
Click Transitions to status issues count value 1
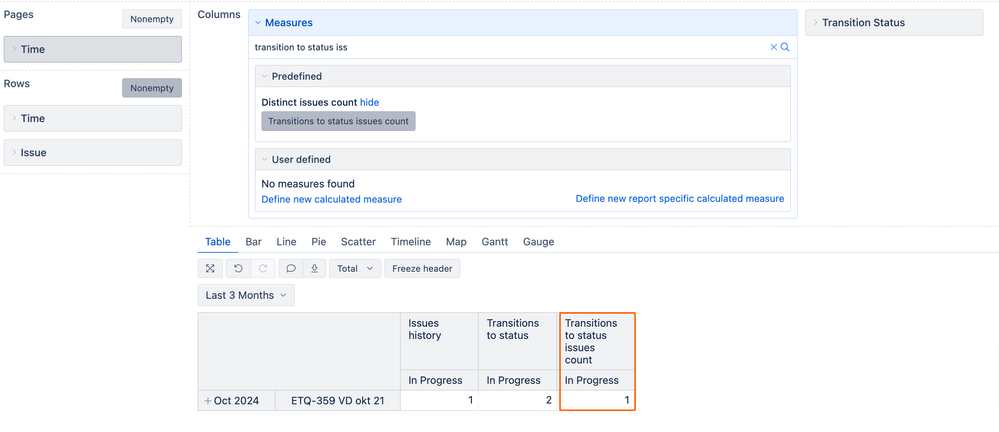(x=597, y=401)
